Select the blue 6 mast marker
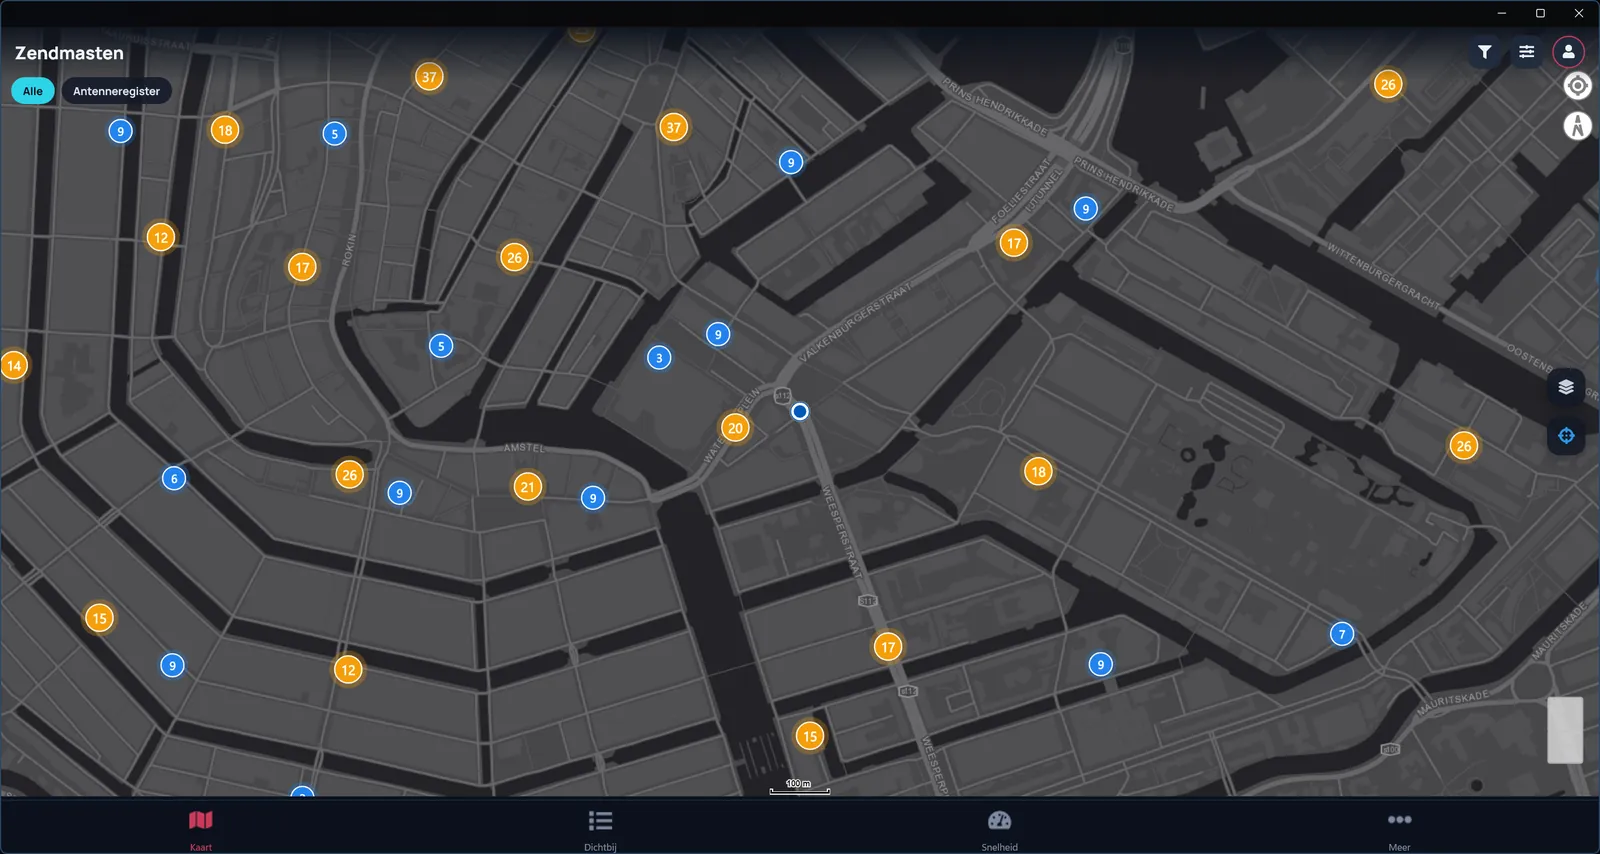 click(x=174, y=479)
